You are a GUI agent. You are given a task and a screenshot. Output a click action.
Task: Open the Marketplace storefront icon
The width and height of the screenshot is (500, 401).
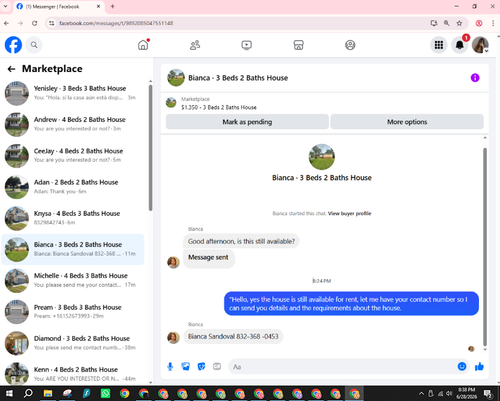tap(298, 45)
